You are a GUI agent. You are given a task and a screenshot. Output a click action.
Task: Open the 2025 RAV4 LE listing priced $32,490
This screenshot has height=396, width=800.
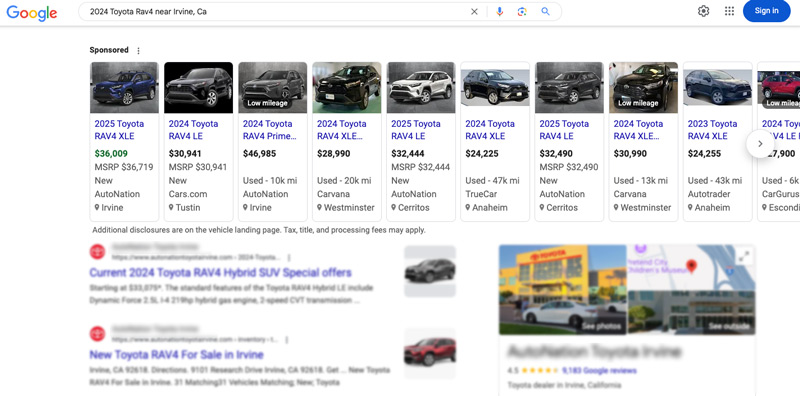tap(564, 130)
